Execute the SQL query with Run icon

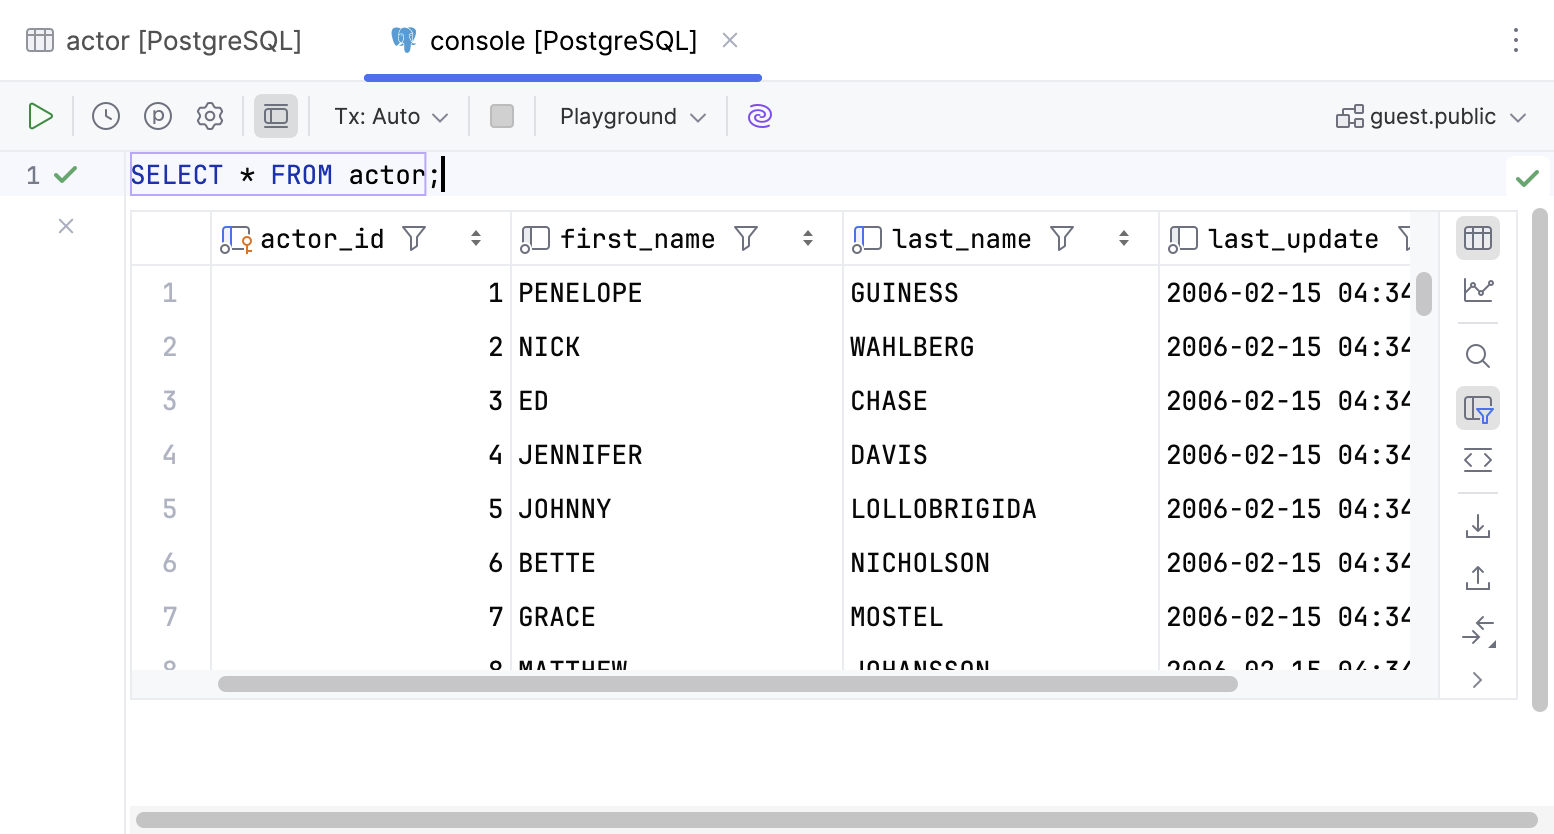41,116
